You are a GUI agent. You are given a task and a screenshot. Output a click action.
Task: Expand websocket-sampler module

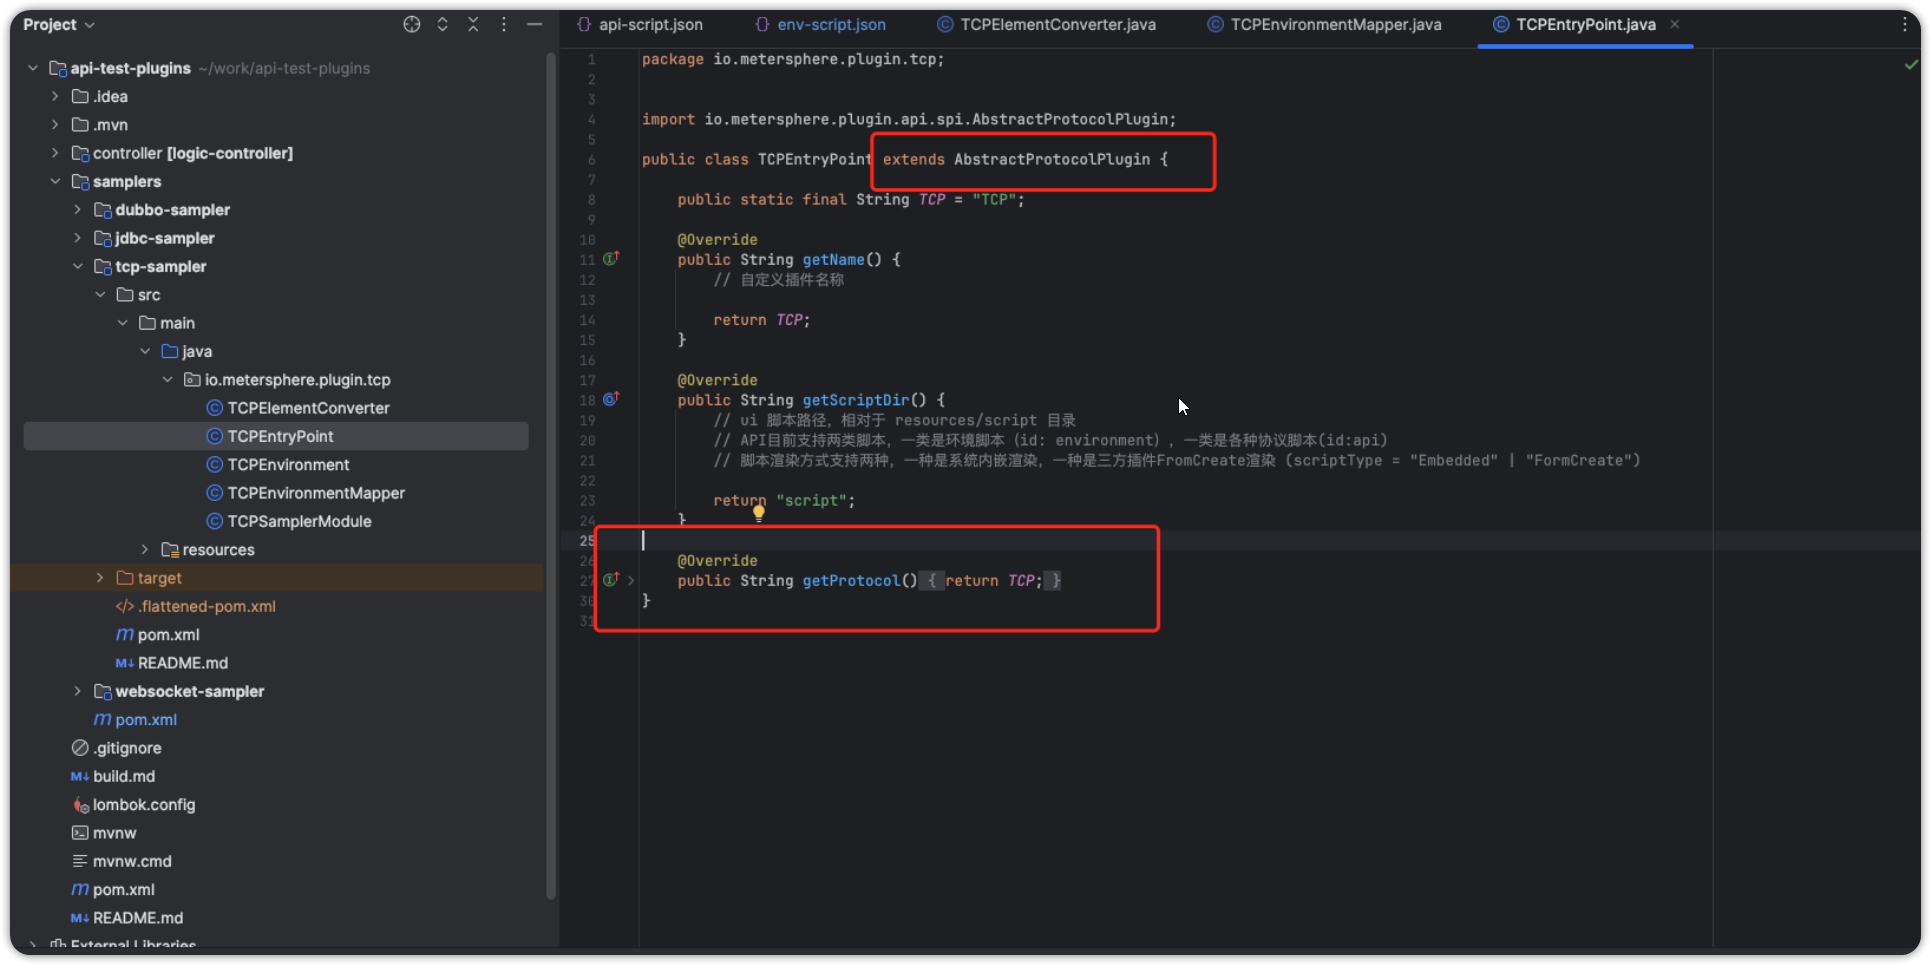(77, 691)
